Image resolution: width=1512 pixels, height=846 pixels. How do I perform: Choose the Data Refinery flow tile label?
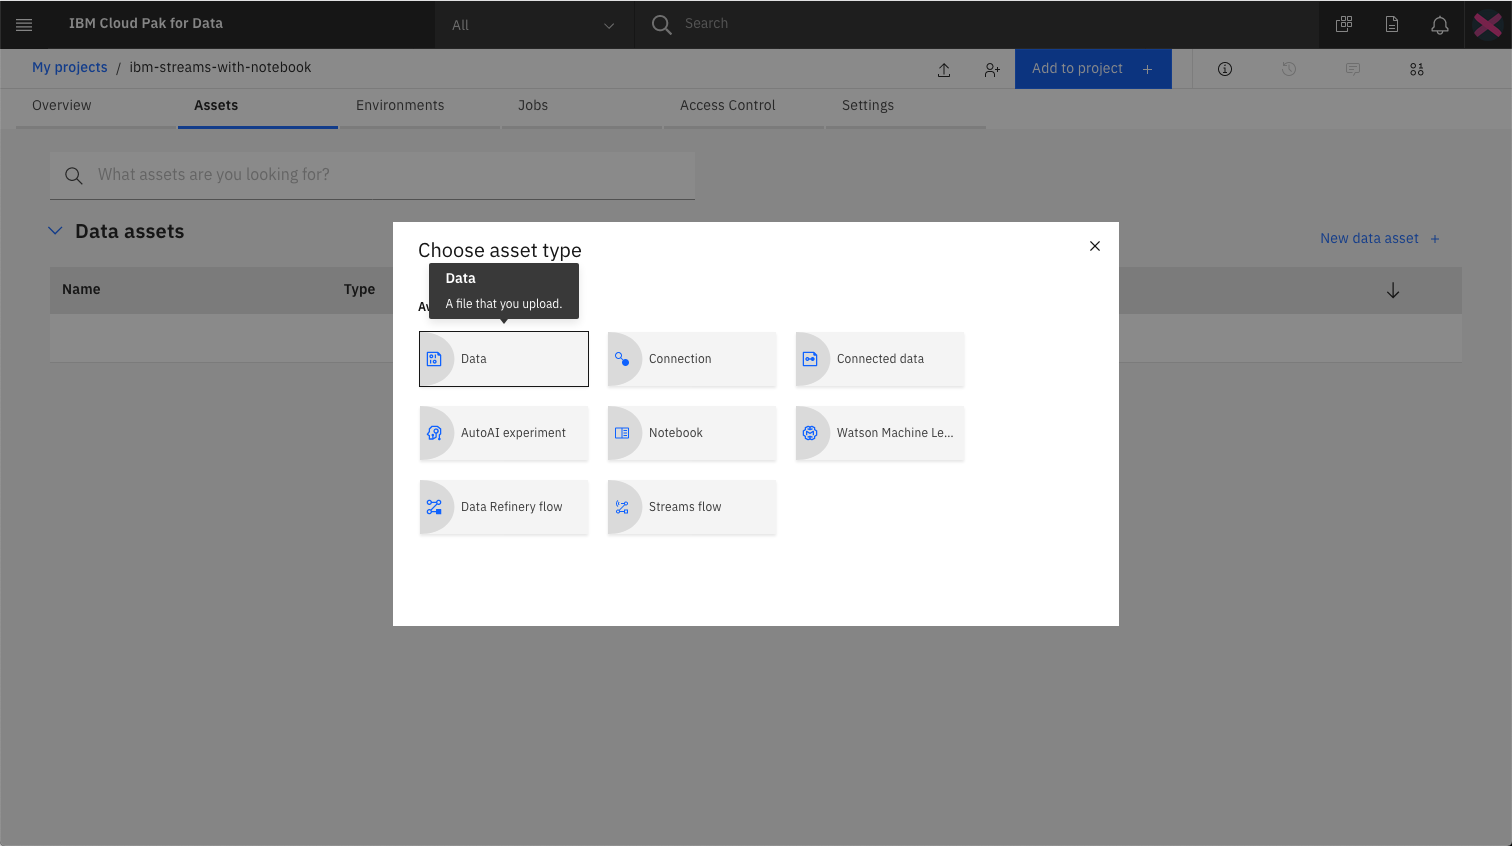(x=512, y=507)
